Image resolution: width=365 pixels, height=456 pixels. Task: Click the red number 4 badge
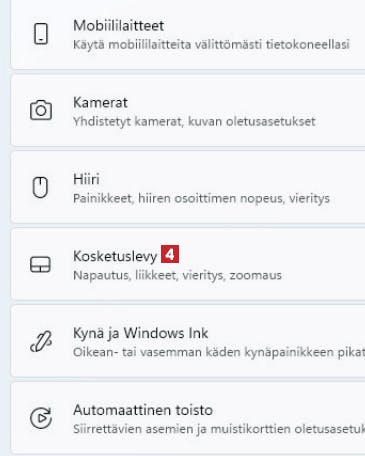(170, 254)
